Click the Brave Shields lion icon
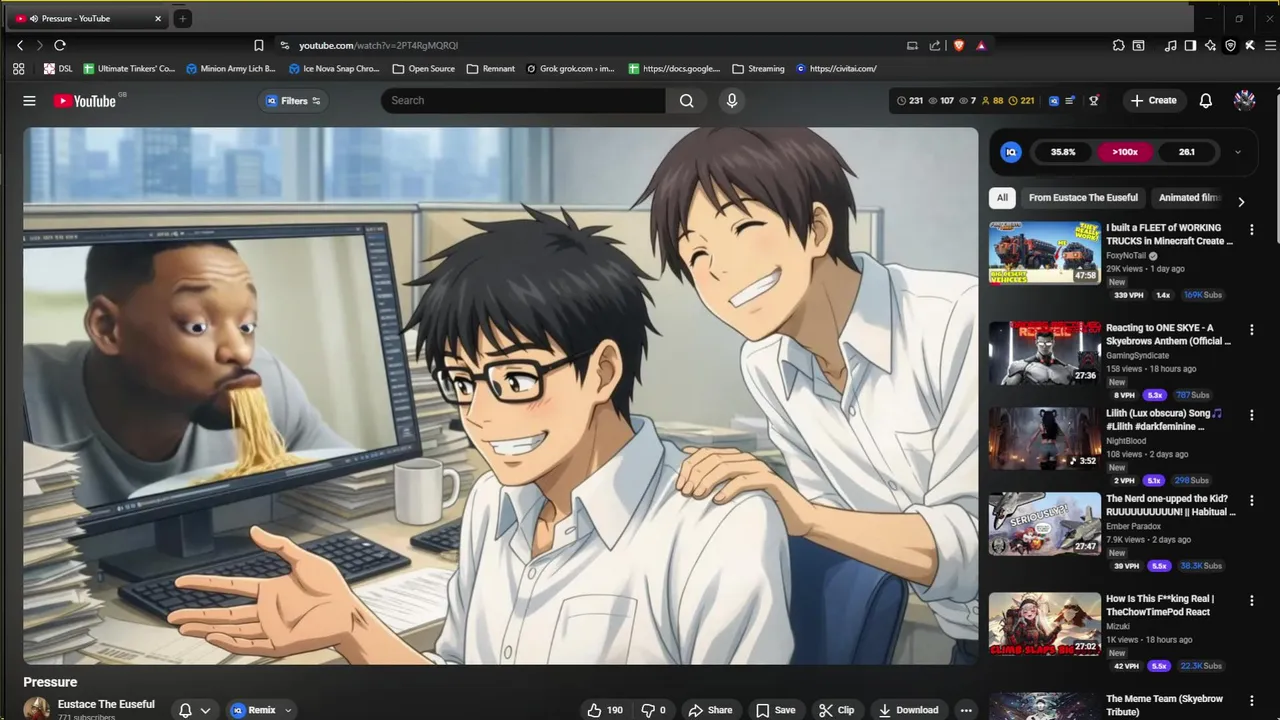The height and width of the screenshot is (720, 1280). [959, 45]
